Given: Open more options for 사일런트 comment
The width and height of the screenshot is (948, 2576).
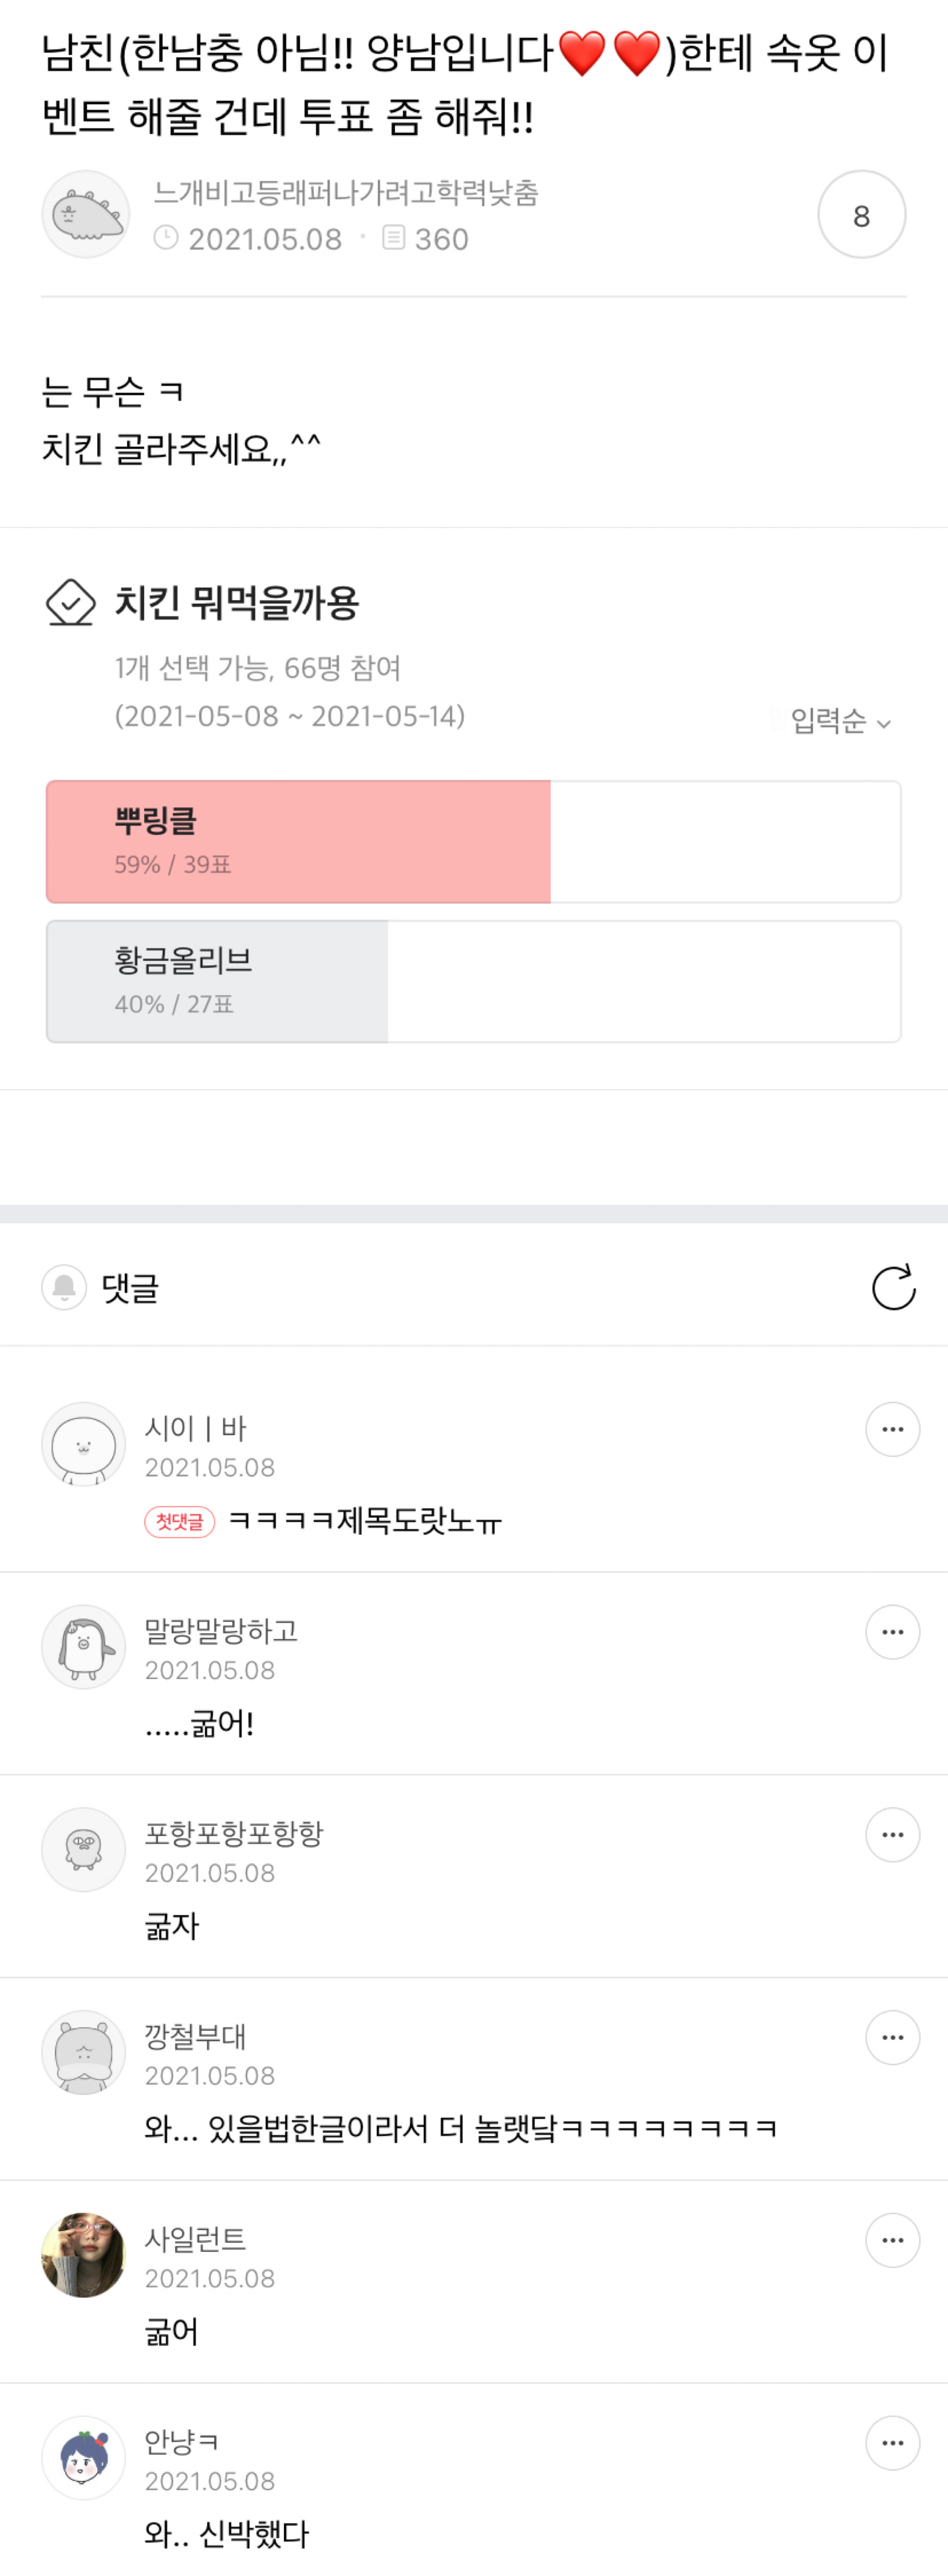Looking at the screenshot, I should tap(892, 2240).
